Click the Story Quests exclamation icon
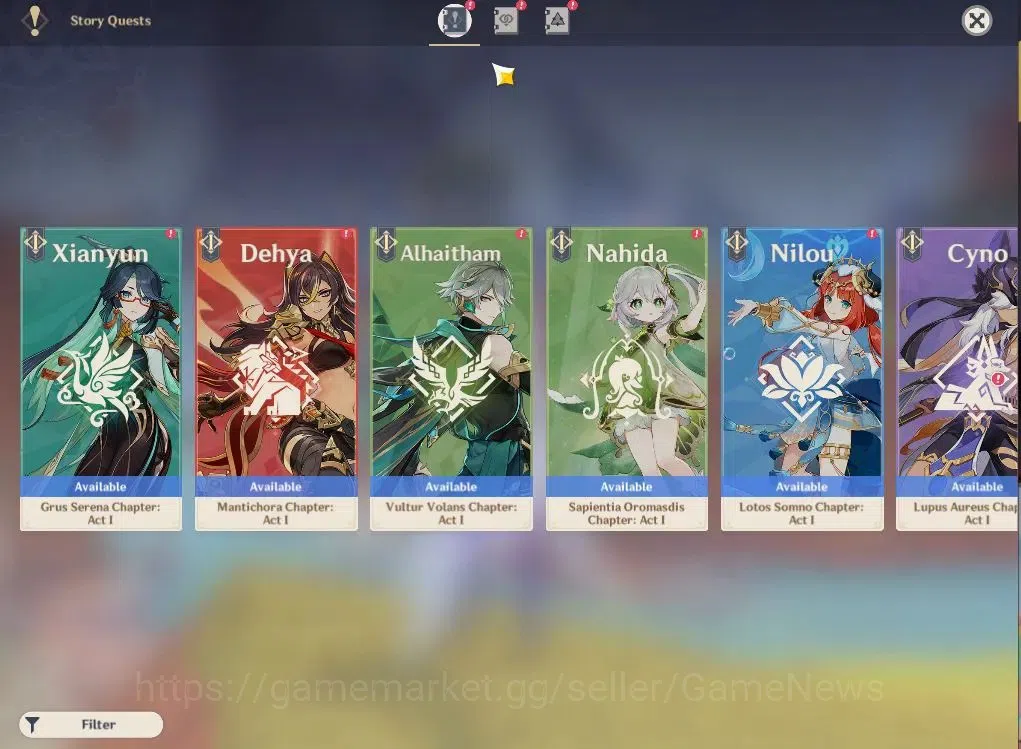The height and width of the screenshot is (749, 1021). 35,20
